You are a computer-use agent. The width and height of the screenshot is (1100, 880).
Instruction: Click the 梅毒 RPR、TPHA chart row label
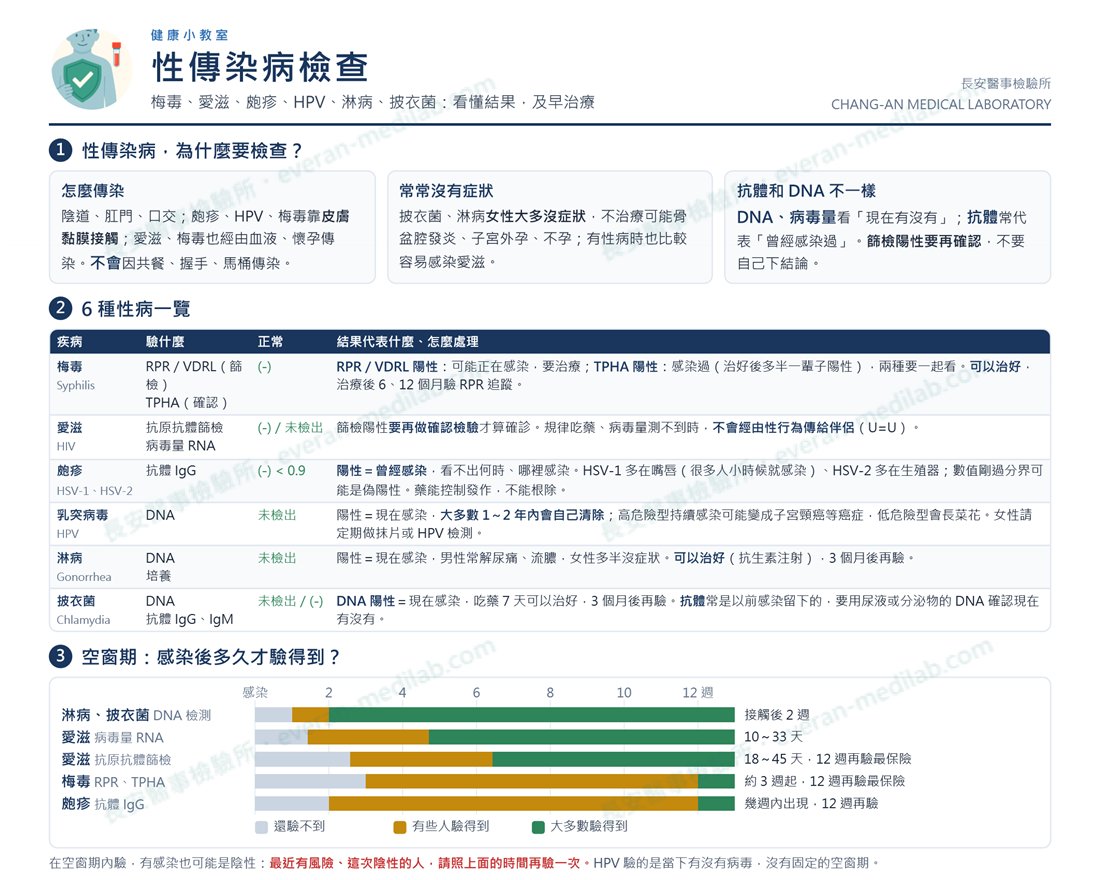(x=113, y=782)
